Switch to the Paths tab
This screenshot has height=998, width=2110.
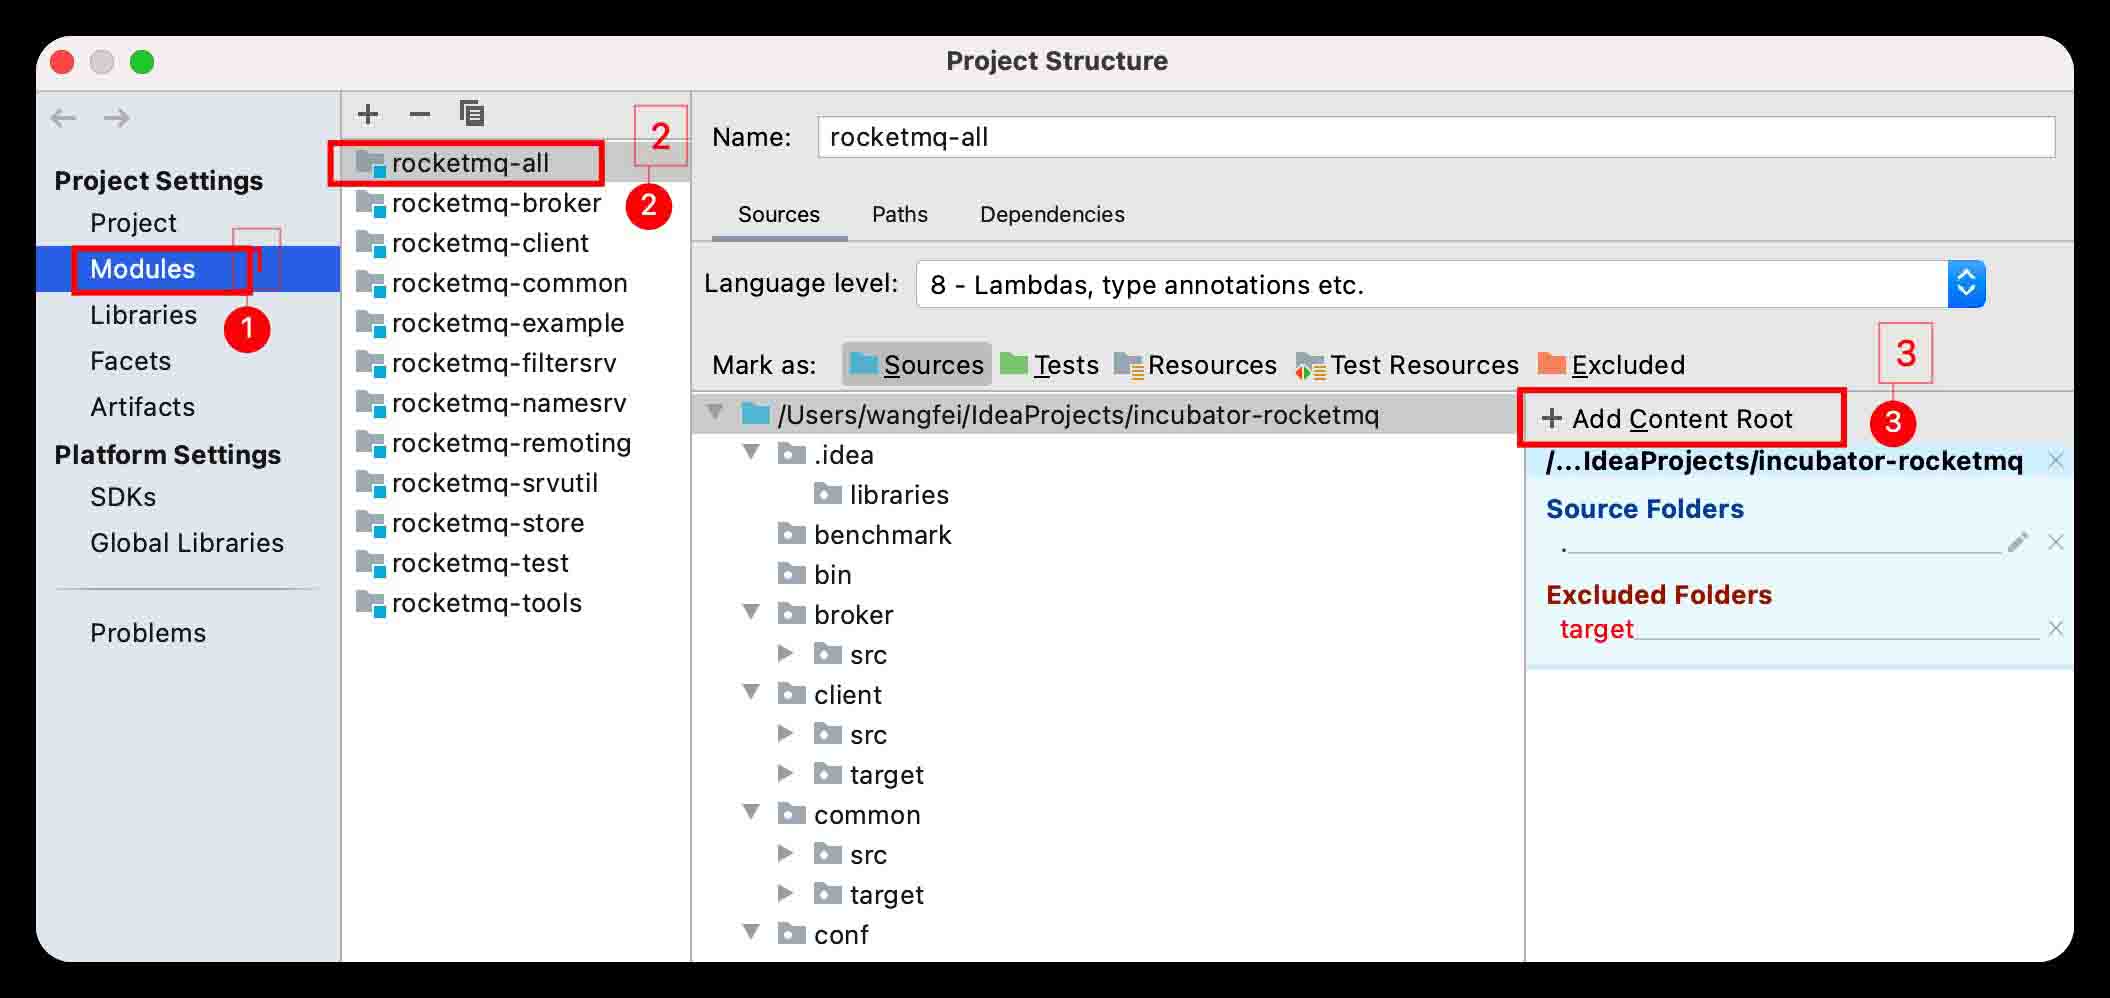coord(900,214)
